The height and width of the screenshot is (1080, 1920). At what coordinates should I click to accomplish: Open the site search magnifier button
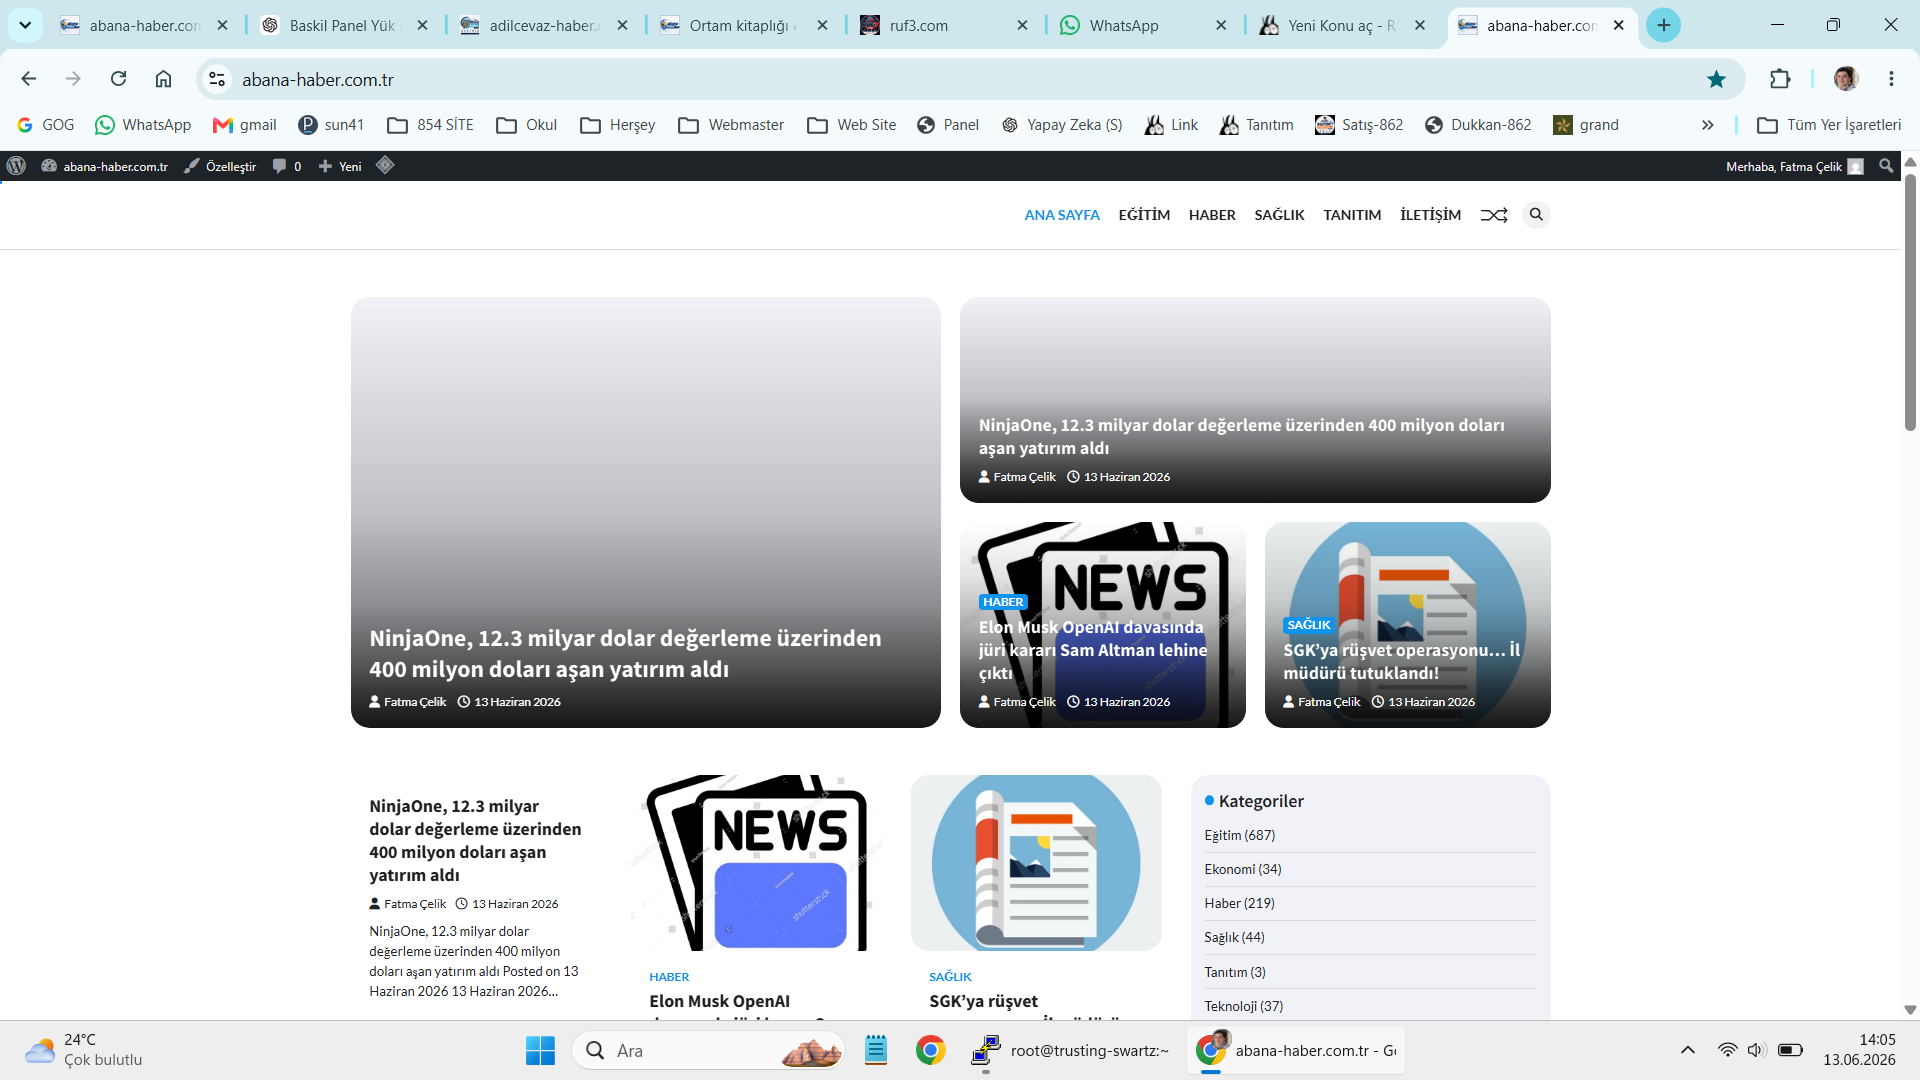[x=1536, y=215]
